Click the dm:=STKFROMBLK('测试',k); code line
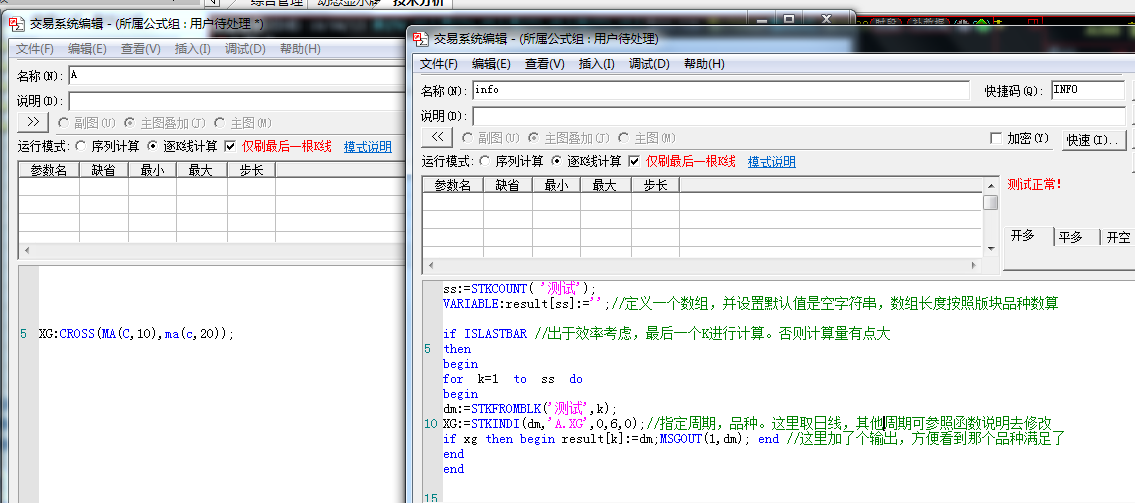The height and width of the screenshot is (503, 1135). [x=530, y=408]
